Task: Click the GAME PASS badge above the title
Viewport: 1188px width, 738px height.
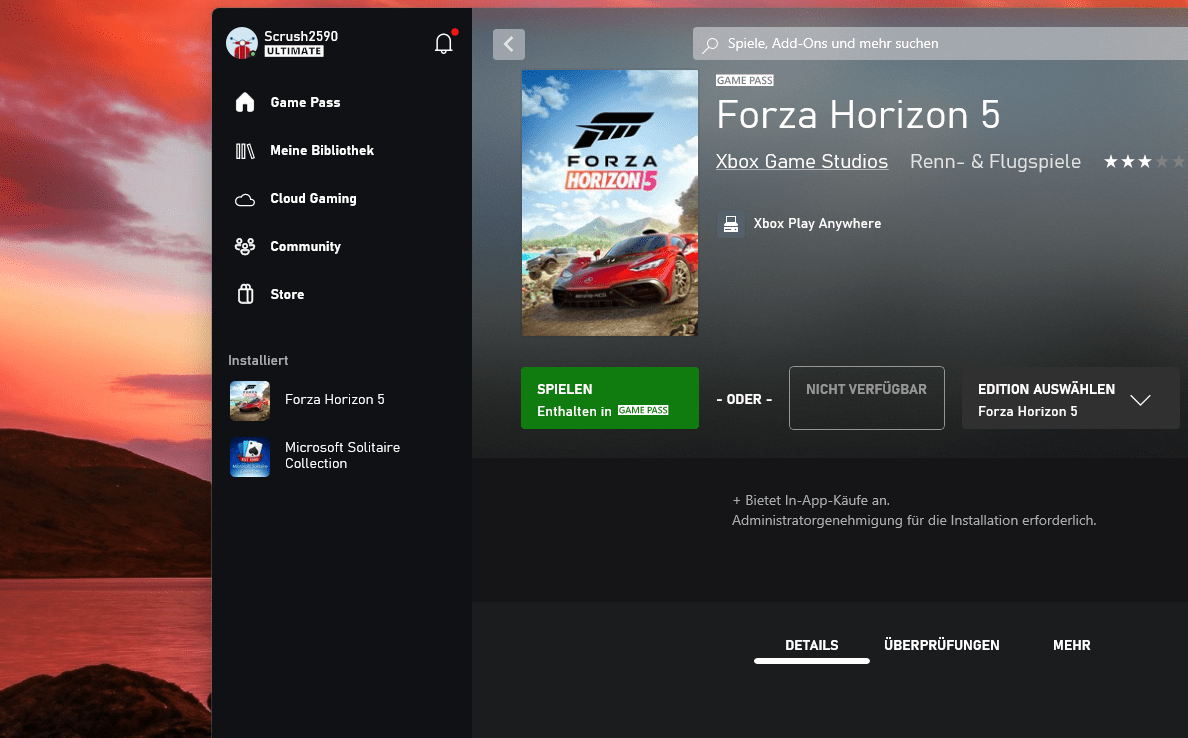Action: (x=745, y=80)
